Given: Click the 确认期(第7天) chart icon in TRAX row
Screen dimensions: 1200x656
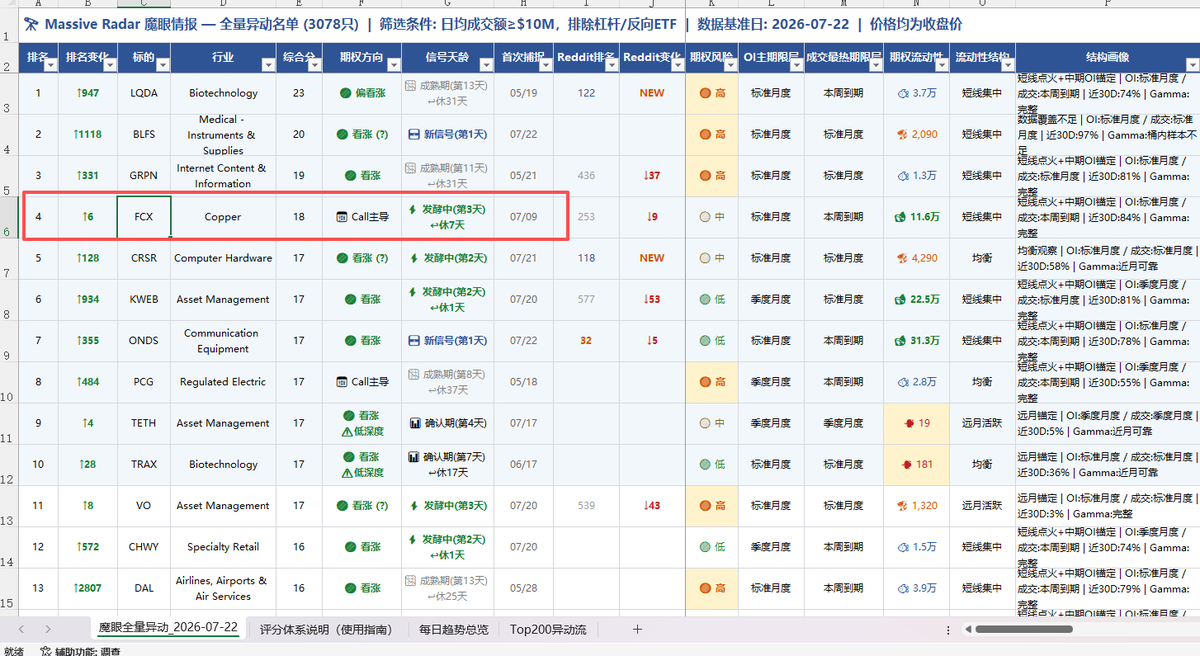Looking at the screenshot, I should click(413, 456).
